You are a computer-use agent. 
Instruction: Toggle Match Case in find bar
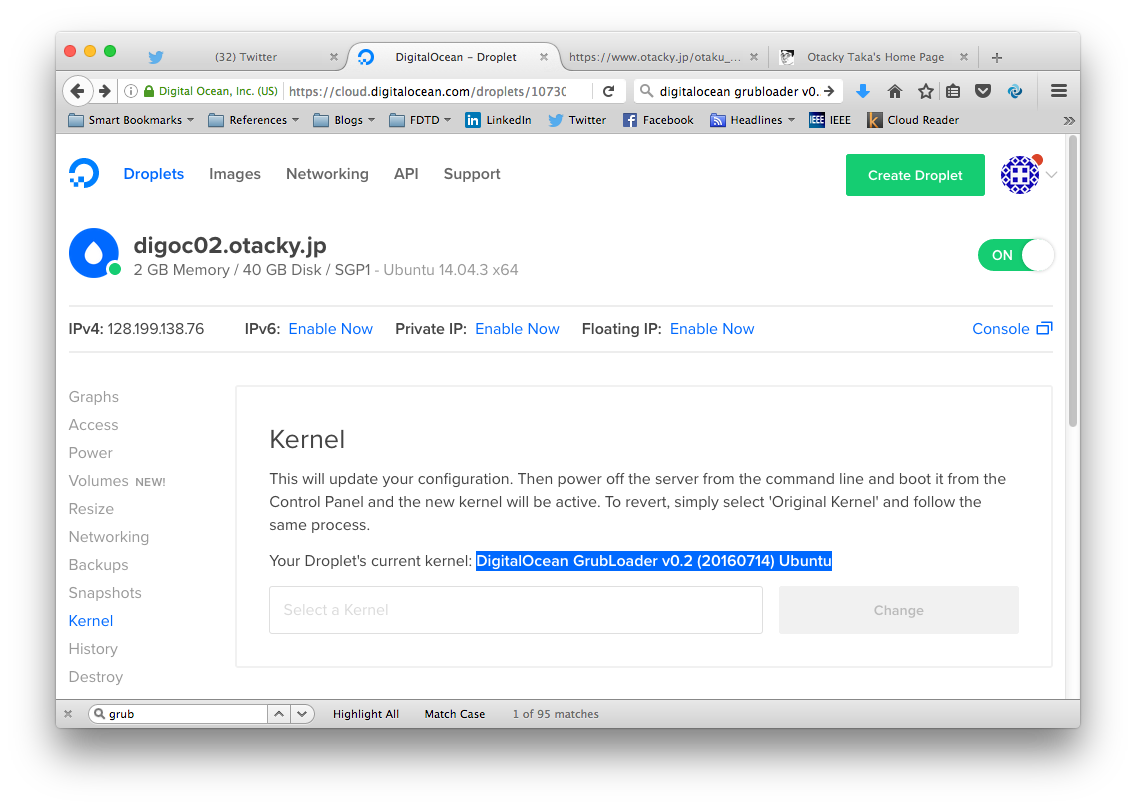pos(455,714)
